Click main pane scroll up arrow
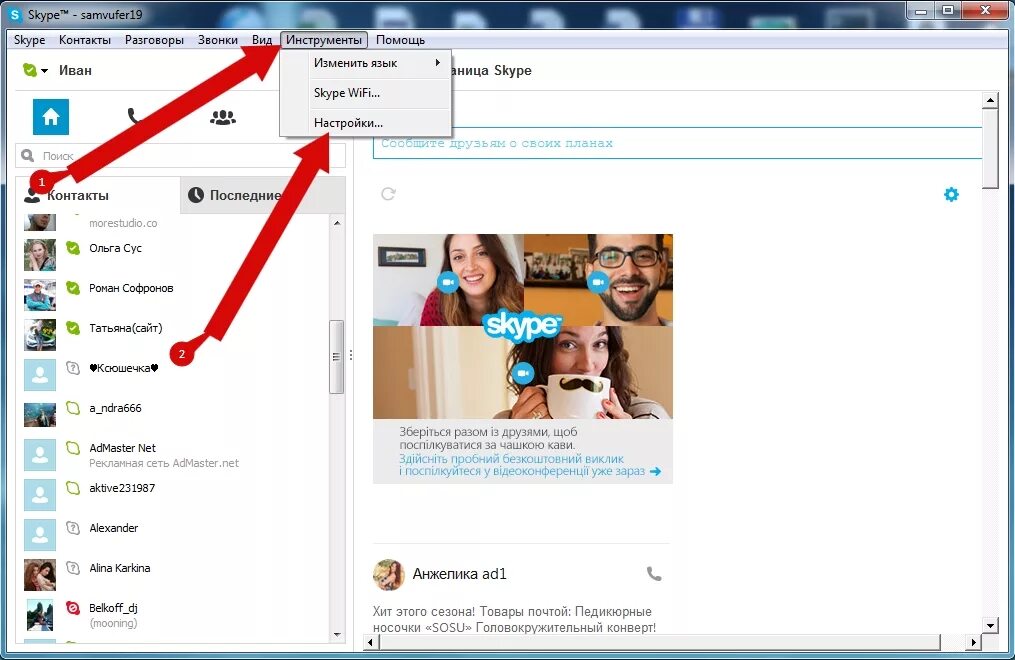 [x=990, y=100]
